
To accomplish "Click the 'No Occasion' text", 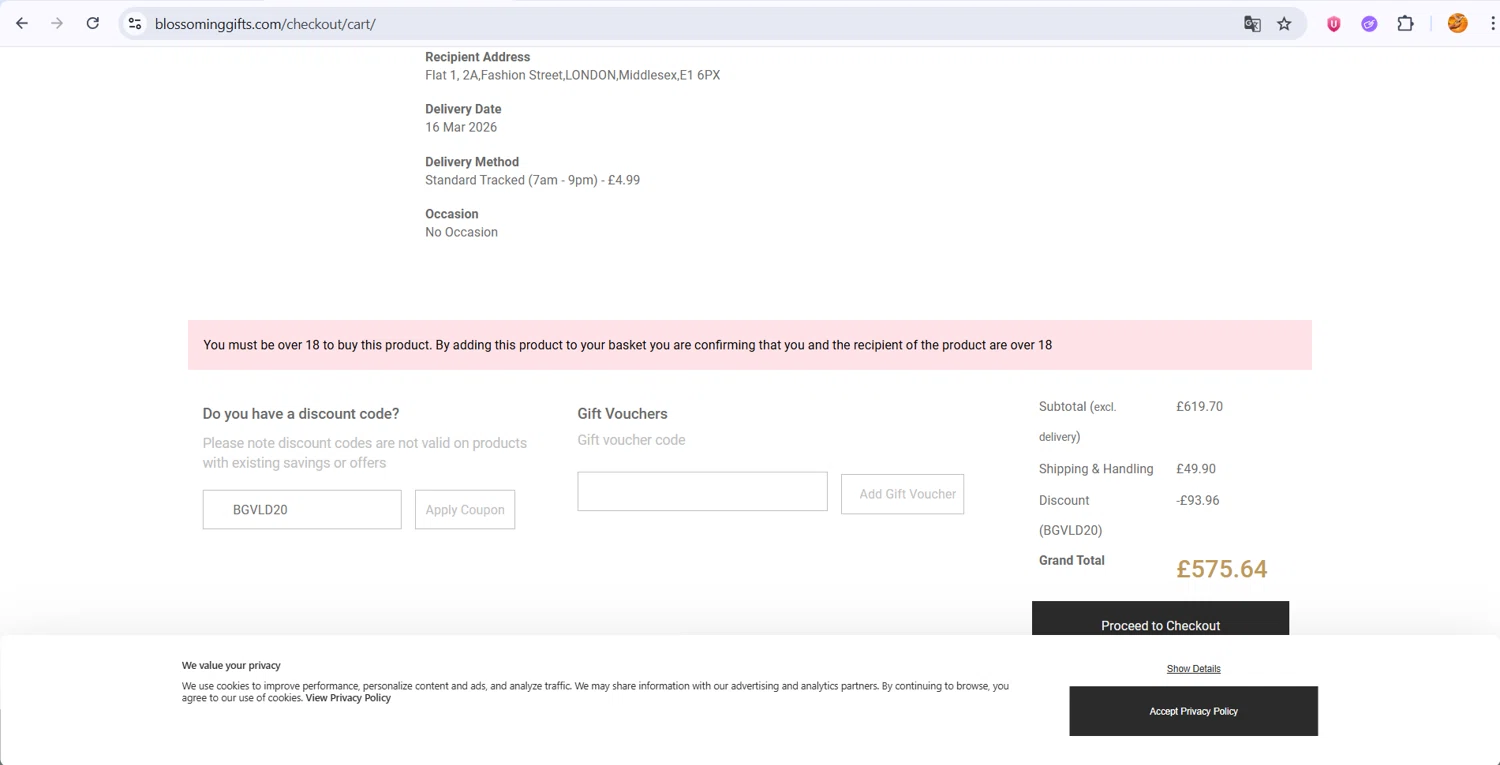I will 461,233.
